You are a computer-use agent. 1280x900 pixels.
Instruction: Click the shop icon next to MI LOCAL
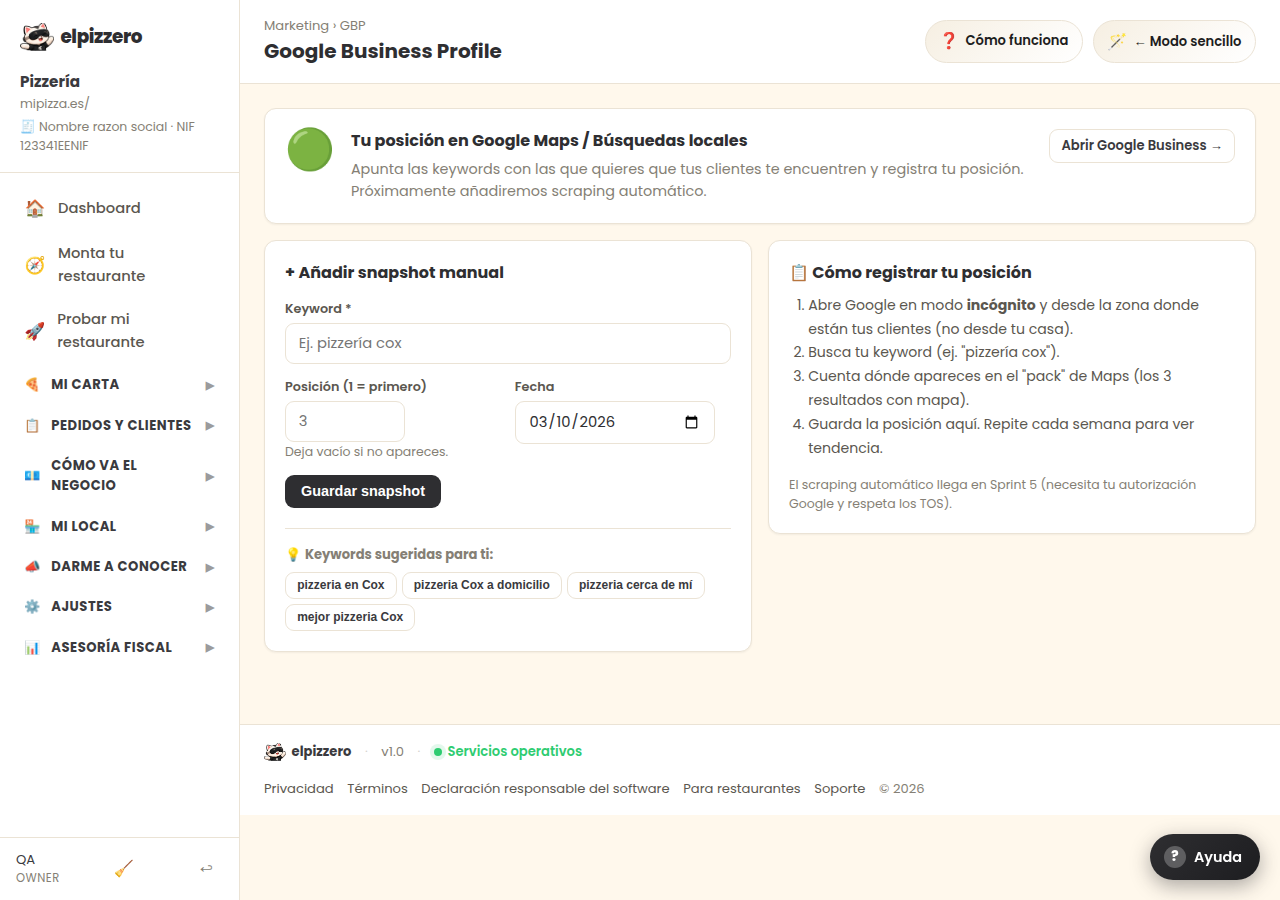(32, 526)
